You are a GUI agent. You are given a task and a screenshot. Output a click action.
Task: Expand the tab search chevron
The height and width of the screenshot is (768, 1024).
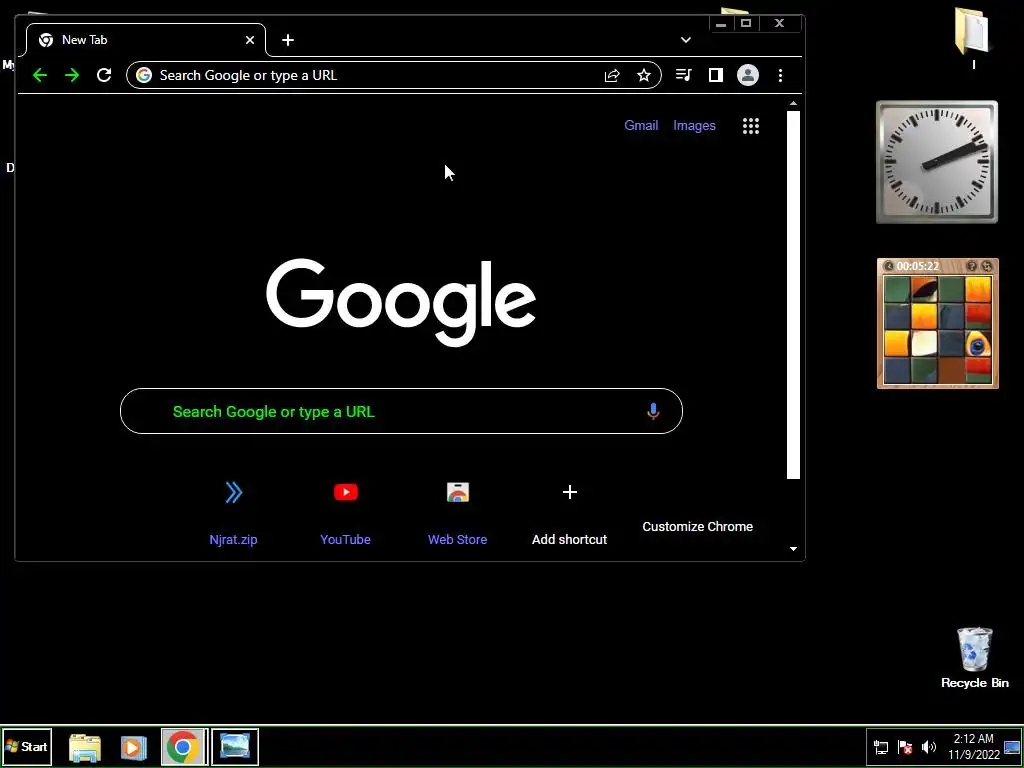pyautogui.click(x=686, y=40)
